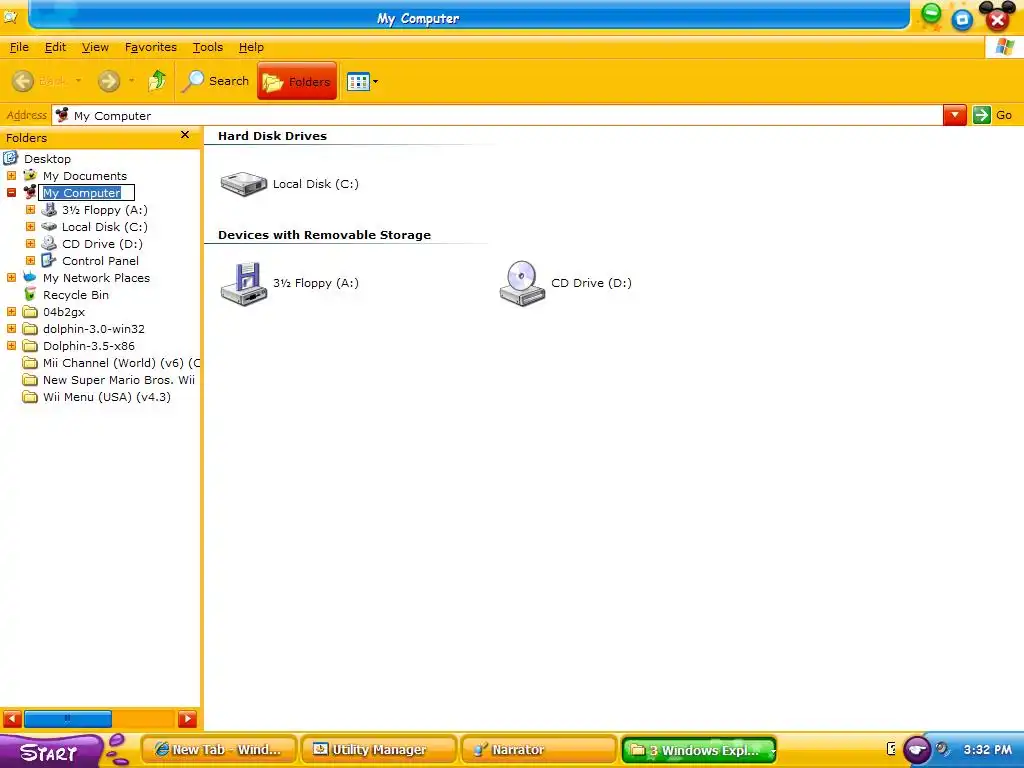Click New Super Mario Bros. Wii folder icon
The image size is (1024, 768).
click(30, 379)
